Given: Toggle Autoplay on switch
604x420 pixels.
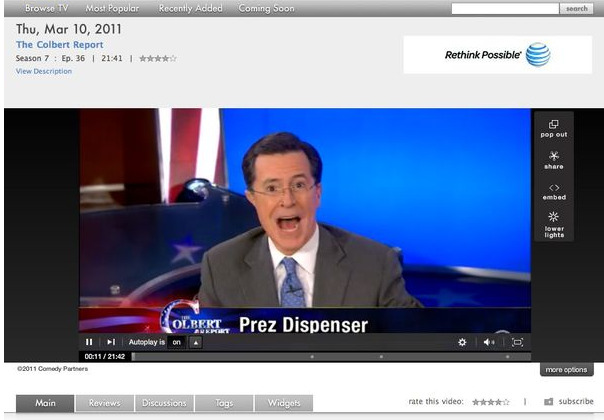Looking at the screenshot, I should (176, 342).
